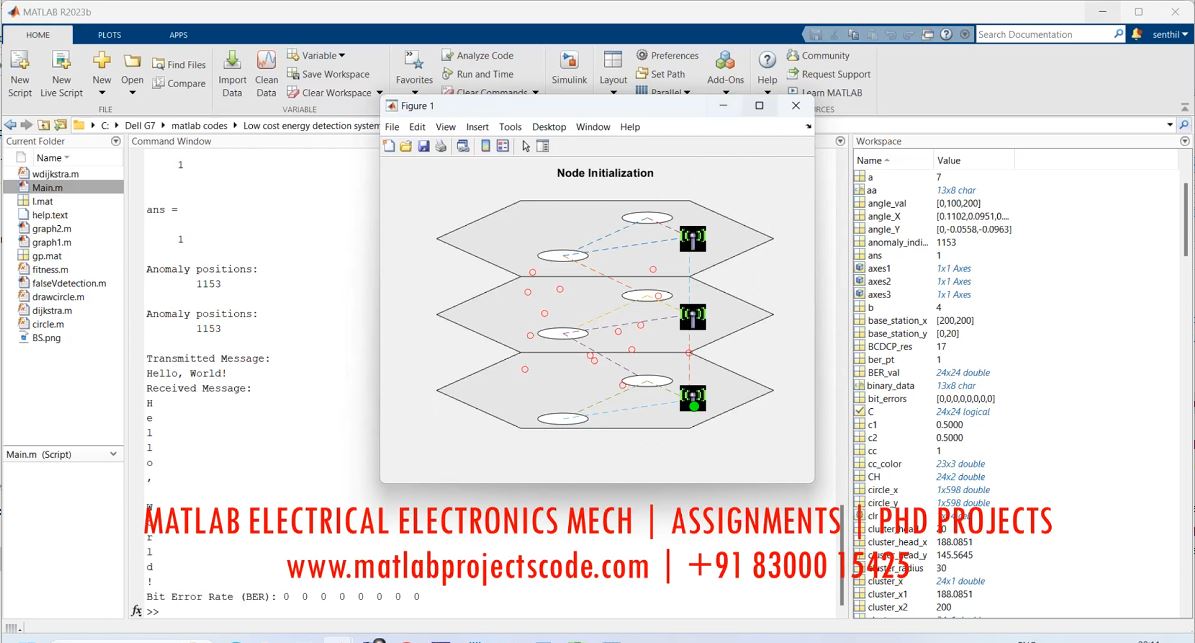Open Preferences gear in ribbon

click(x=668, y=56)
